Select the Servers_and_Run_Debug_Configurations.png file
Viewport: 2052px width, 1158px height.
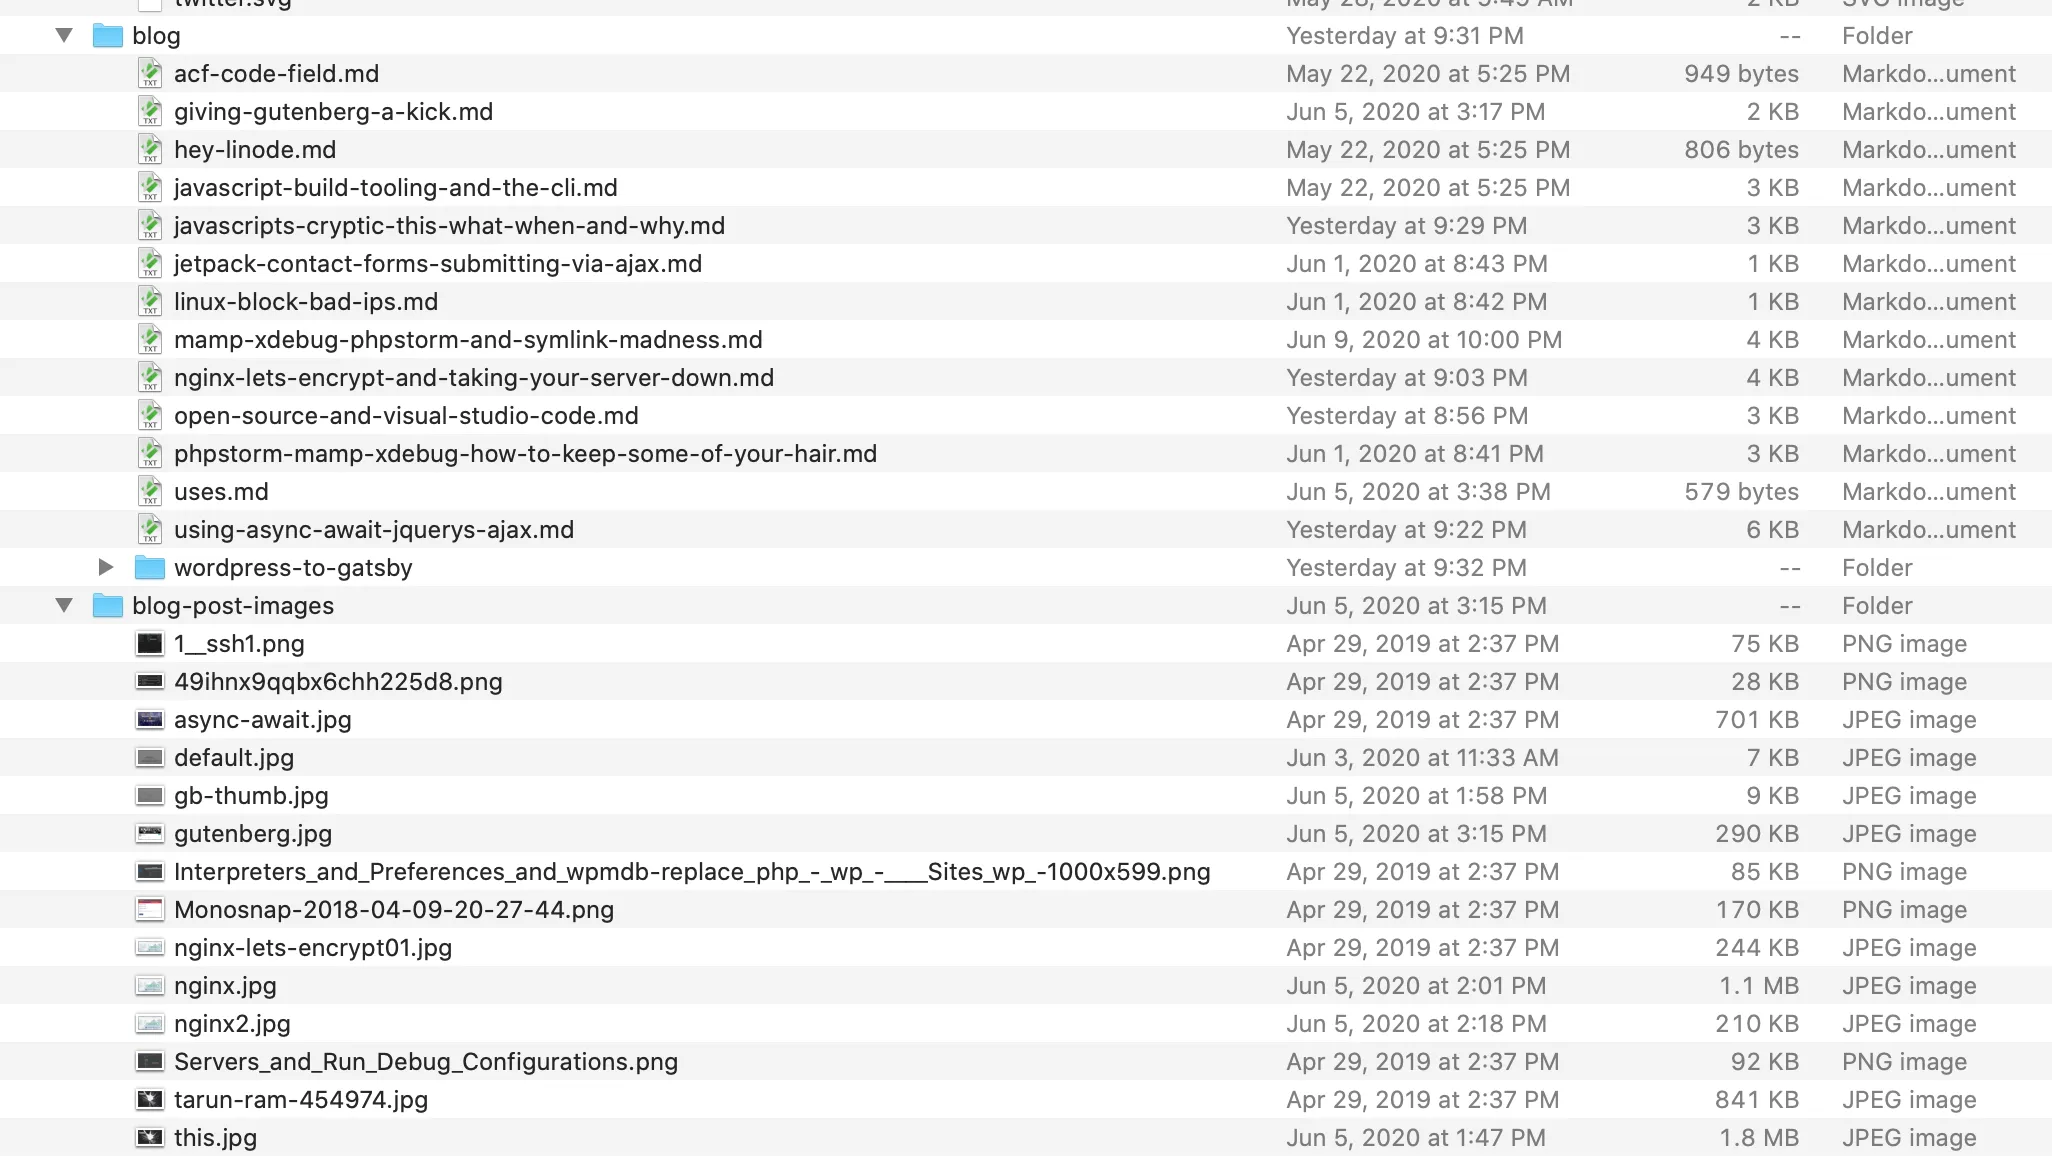pyautogui.click(x=426, y=1061)
